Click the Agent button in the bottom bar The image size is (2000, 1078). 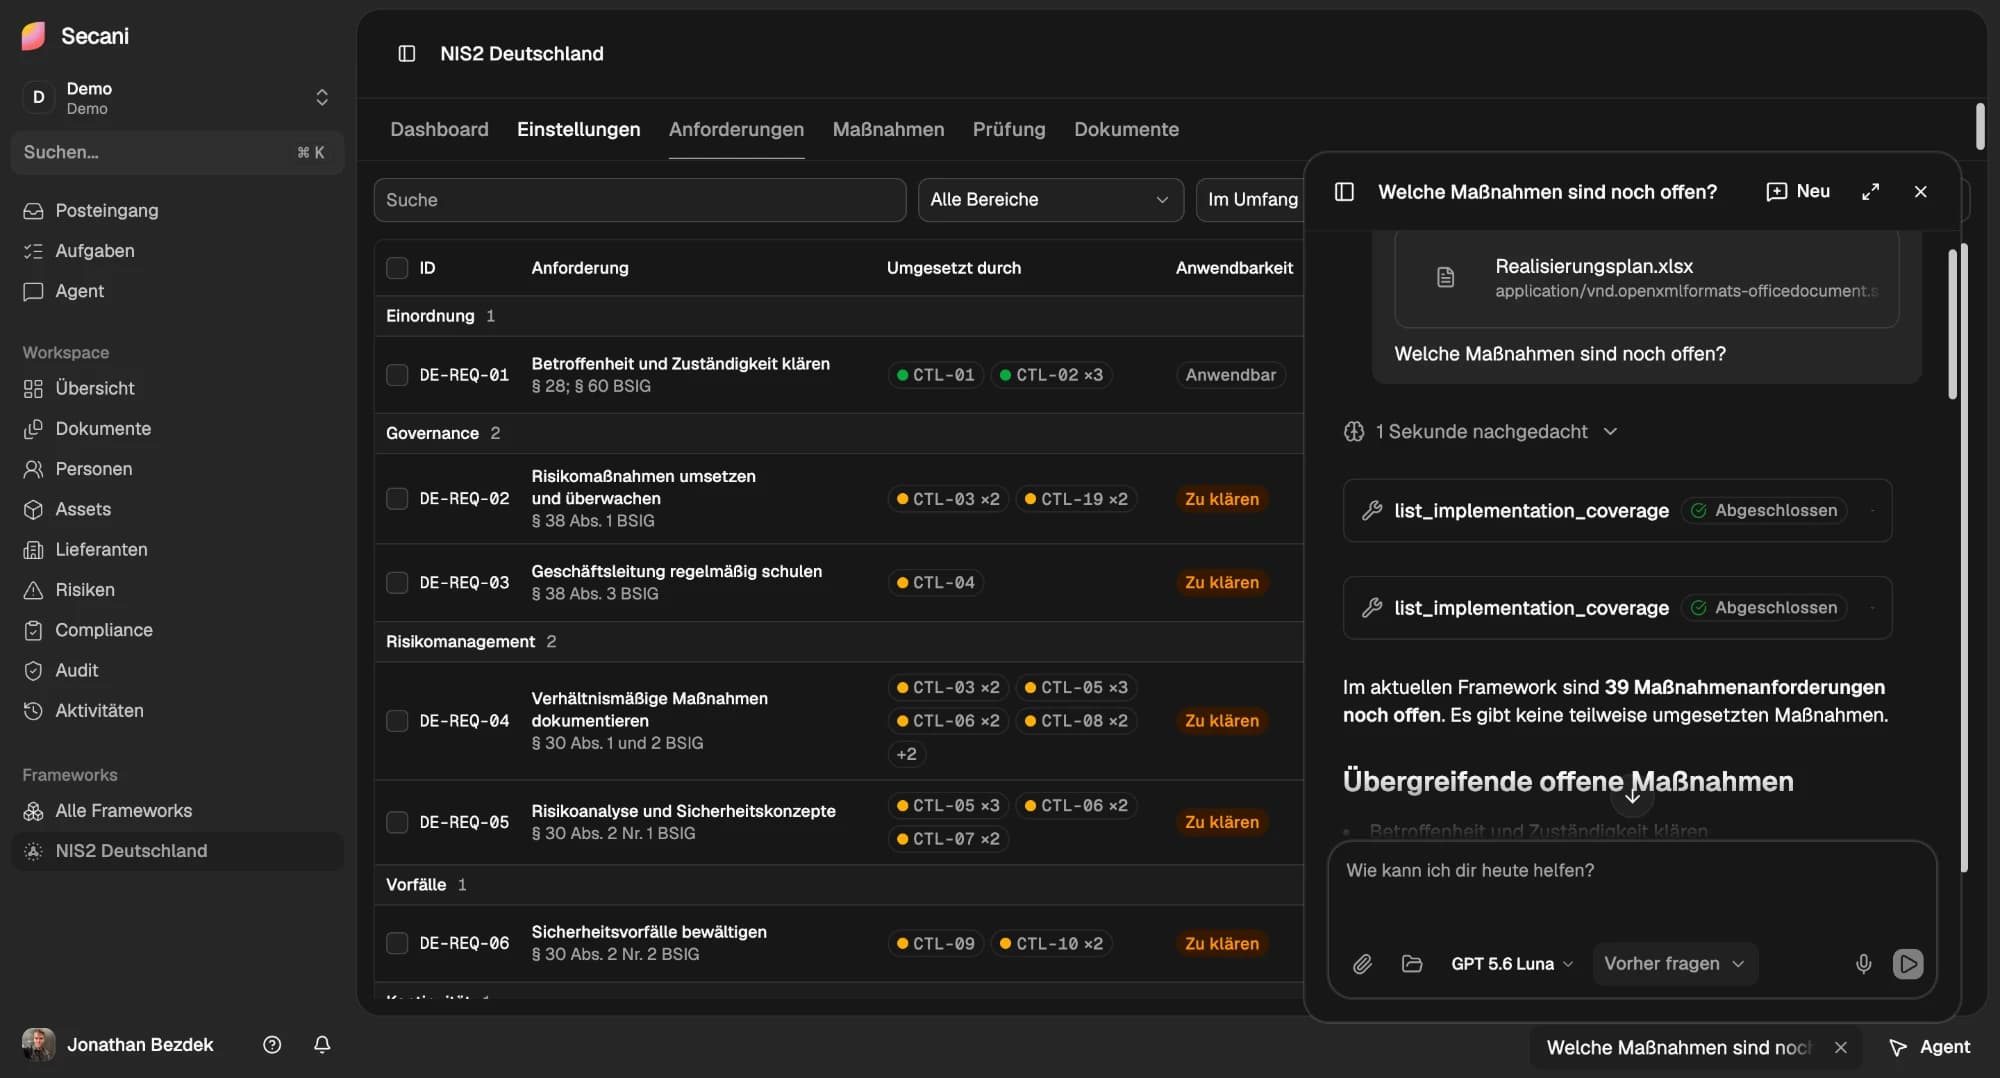(x=1930, y=1047)
